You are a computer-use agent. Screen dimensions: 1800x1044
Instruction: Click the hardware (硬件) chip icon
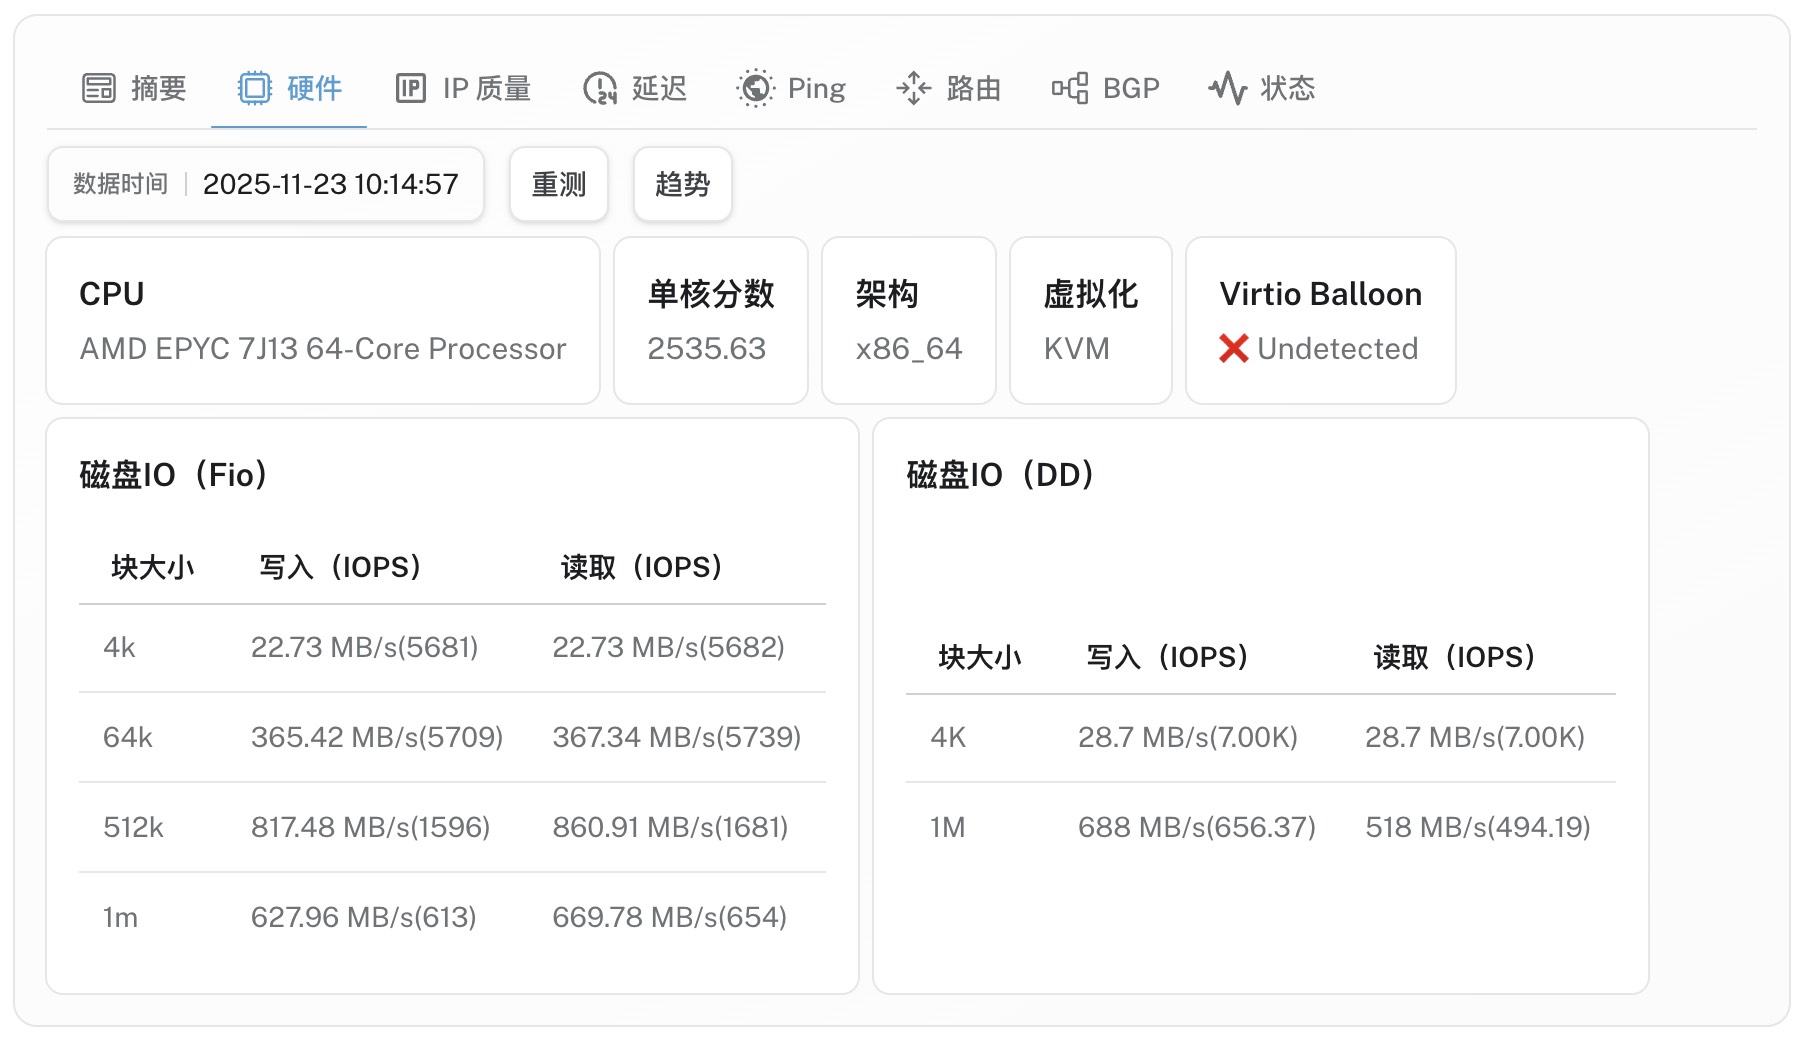pyautogui.click(x=254, y=89)
